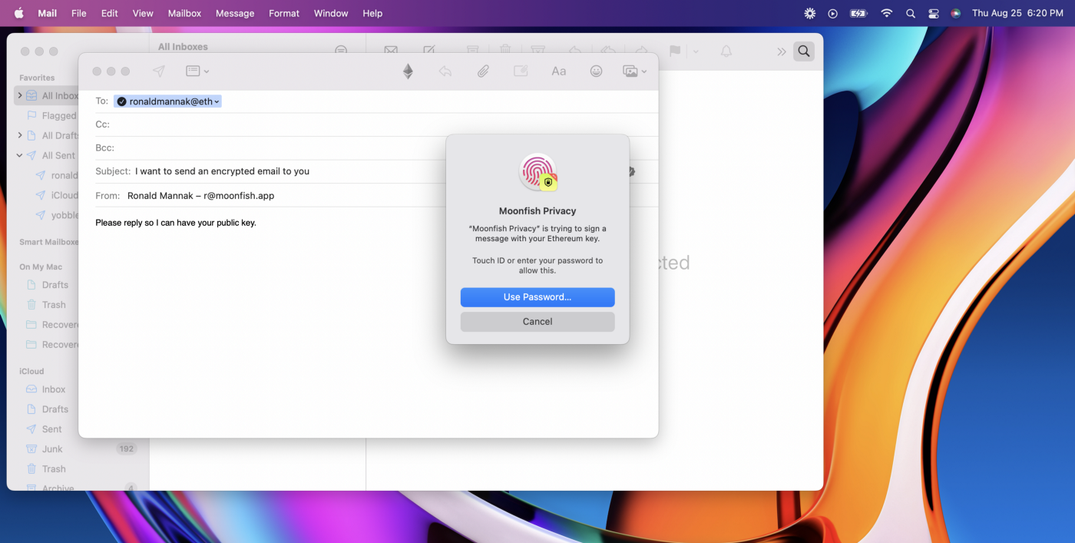1075x543 pixels.
Task: Click the sun-shaped menu bar extra icon
Action: [x=810, y=13]
